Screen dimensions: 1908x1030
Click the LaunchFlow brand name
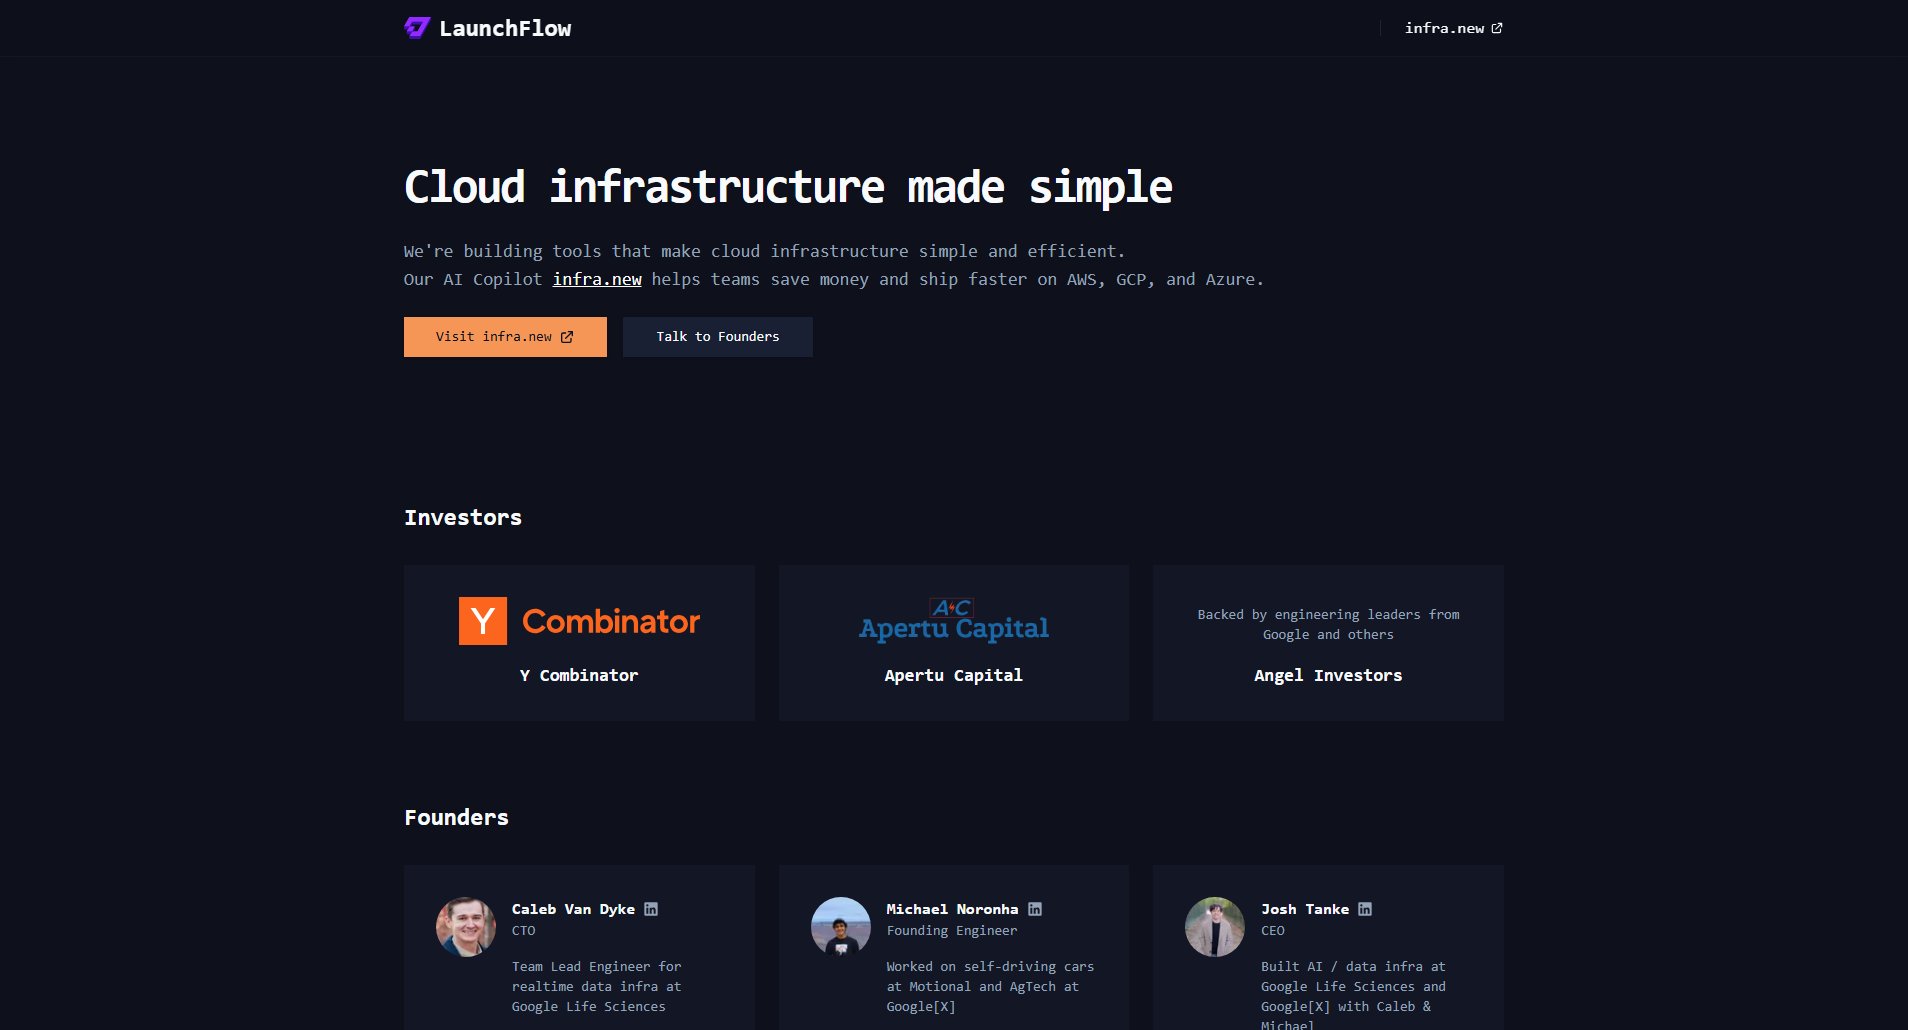pos(505,29)
